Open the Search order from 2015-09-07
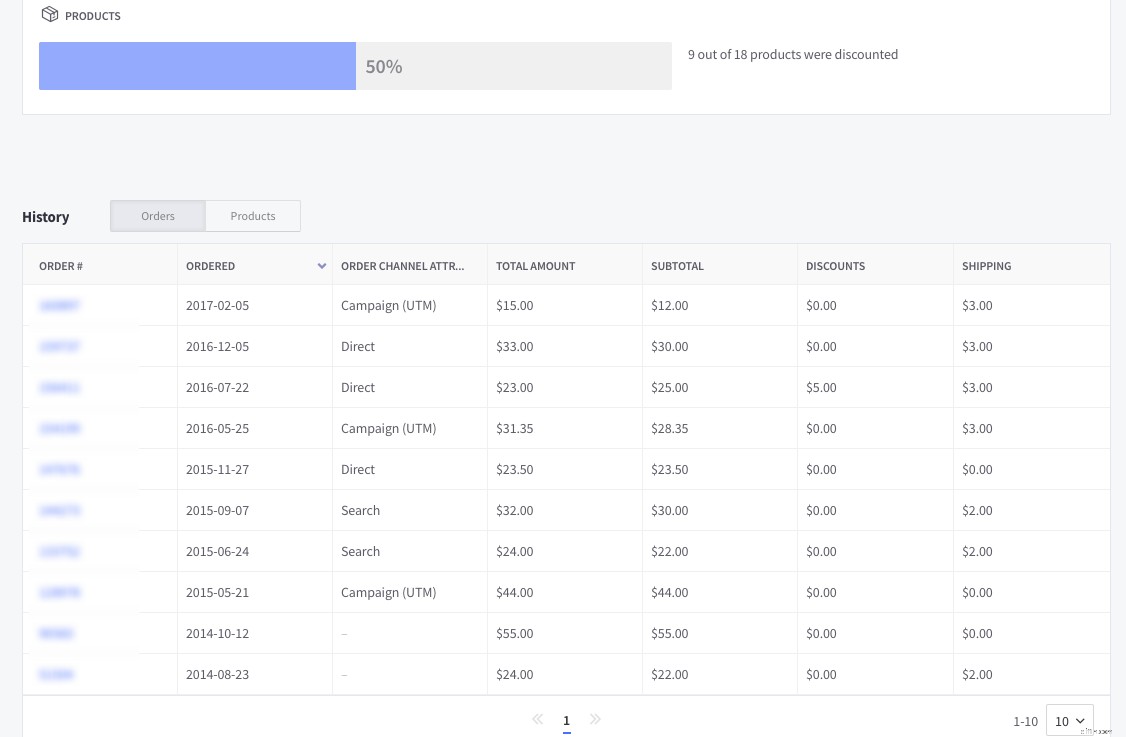Image resolution: width=1126 pixels, height=737 pixels. pyautogui.click(x=60, y=510)
